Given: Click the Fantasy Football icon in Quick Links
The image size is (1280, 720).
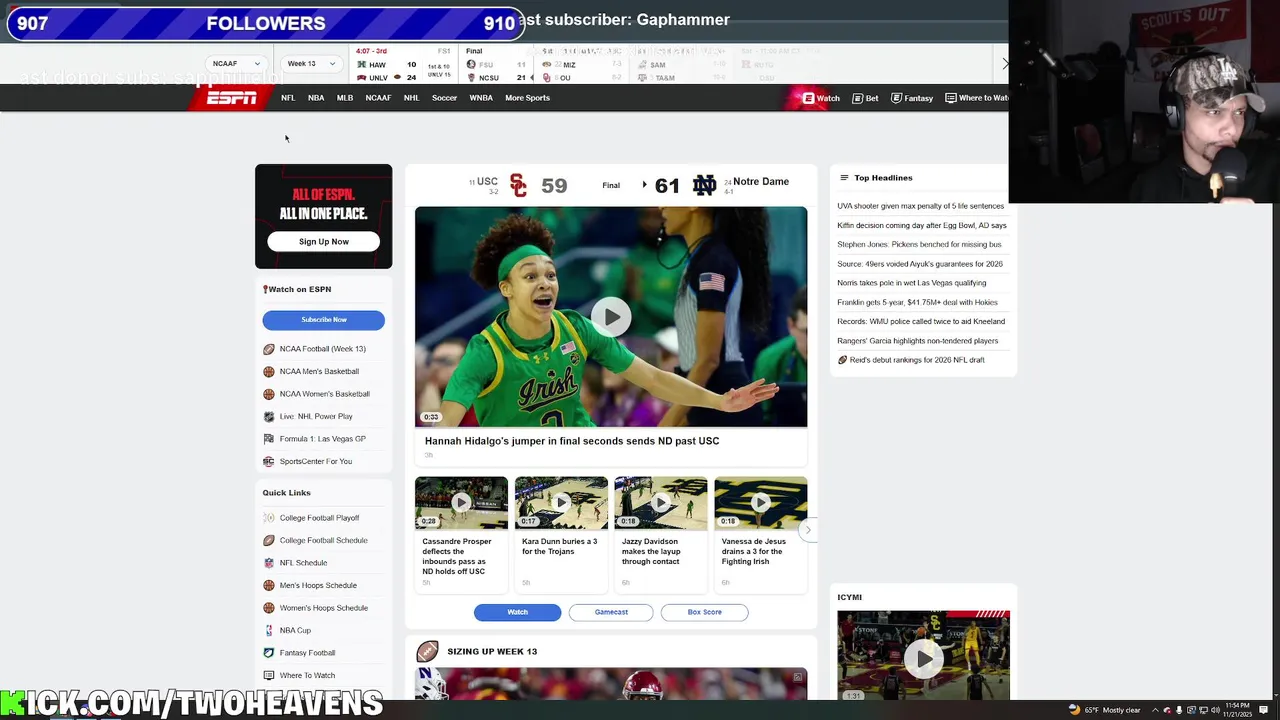Looking at the screenshot, I should pyautogui.click(x=268, y=653).
